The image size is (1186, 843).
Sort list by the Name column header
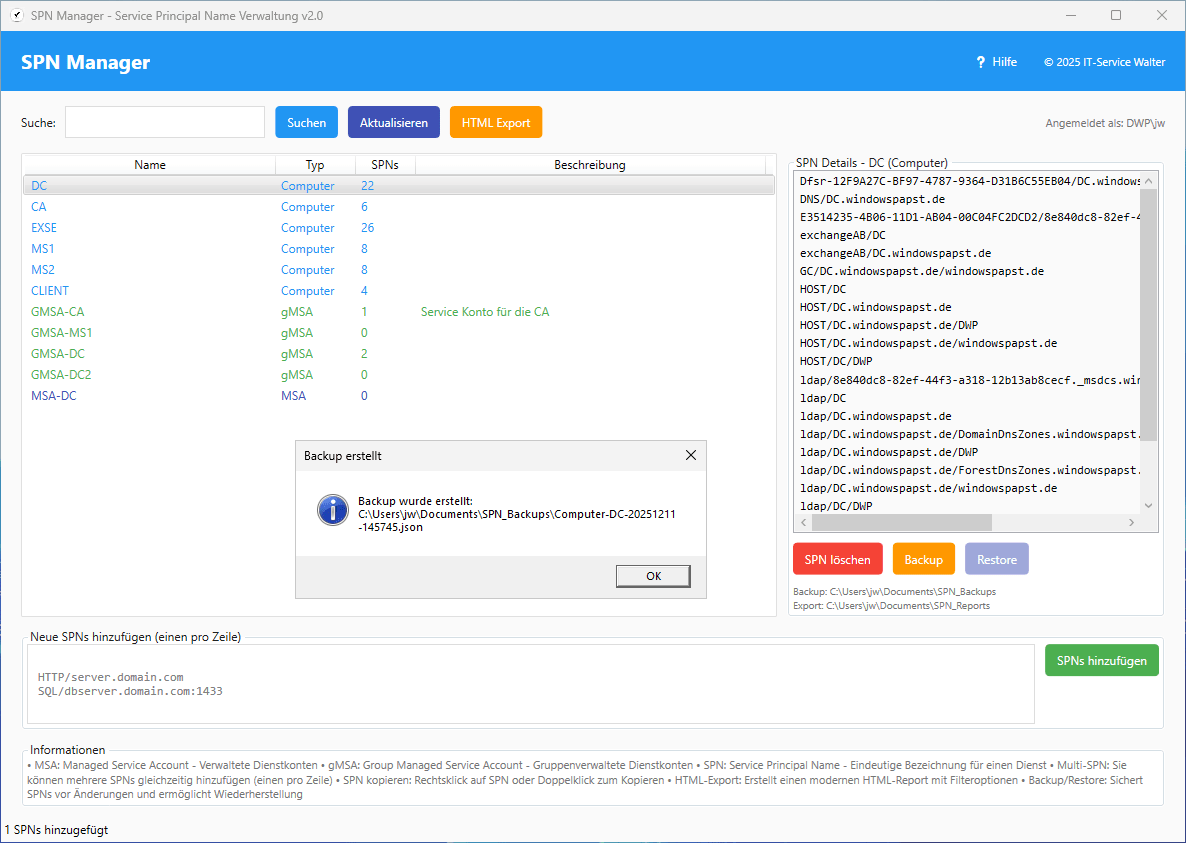(x=150, y=165)
